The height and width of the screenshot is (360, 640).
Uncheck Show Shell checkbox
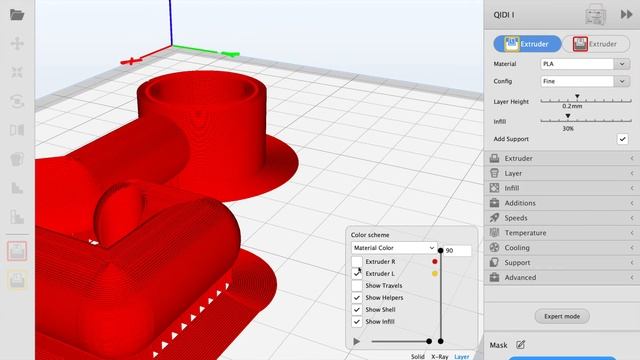[x=357, y=310]
